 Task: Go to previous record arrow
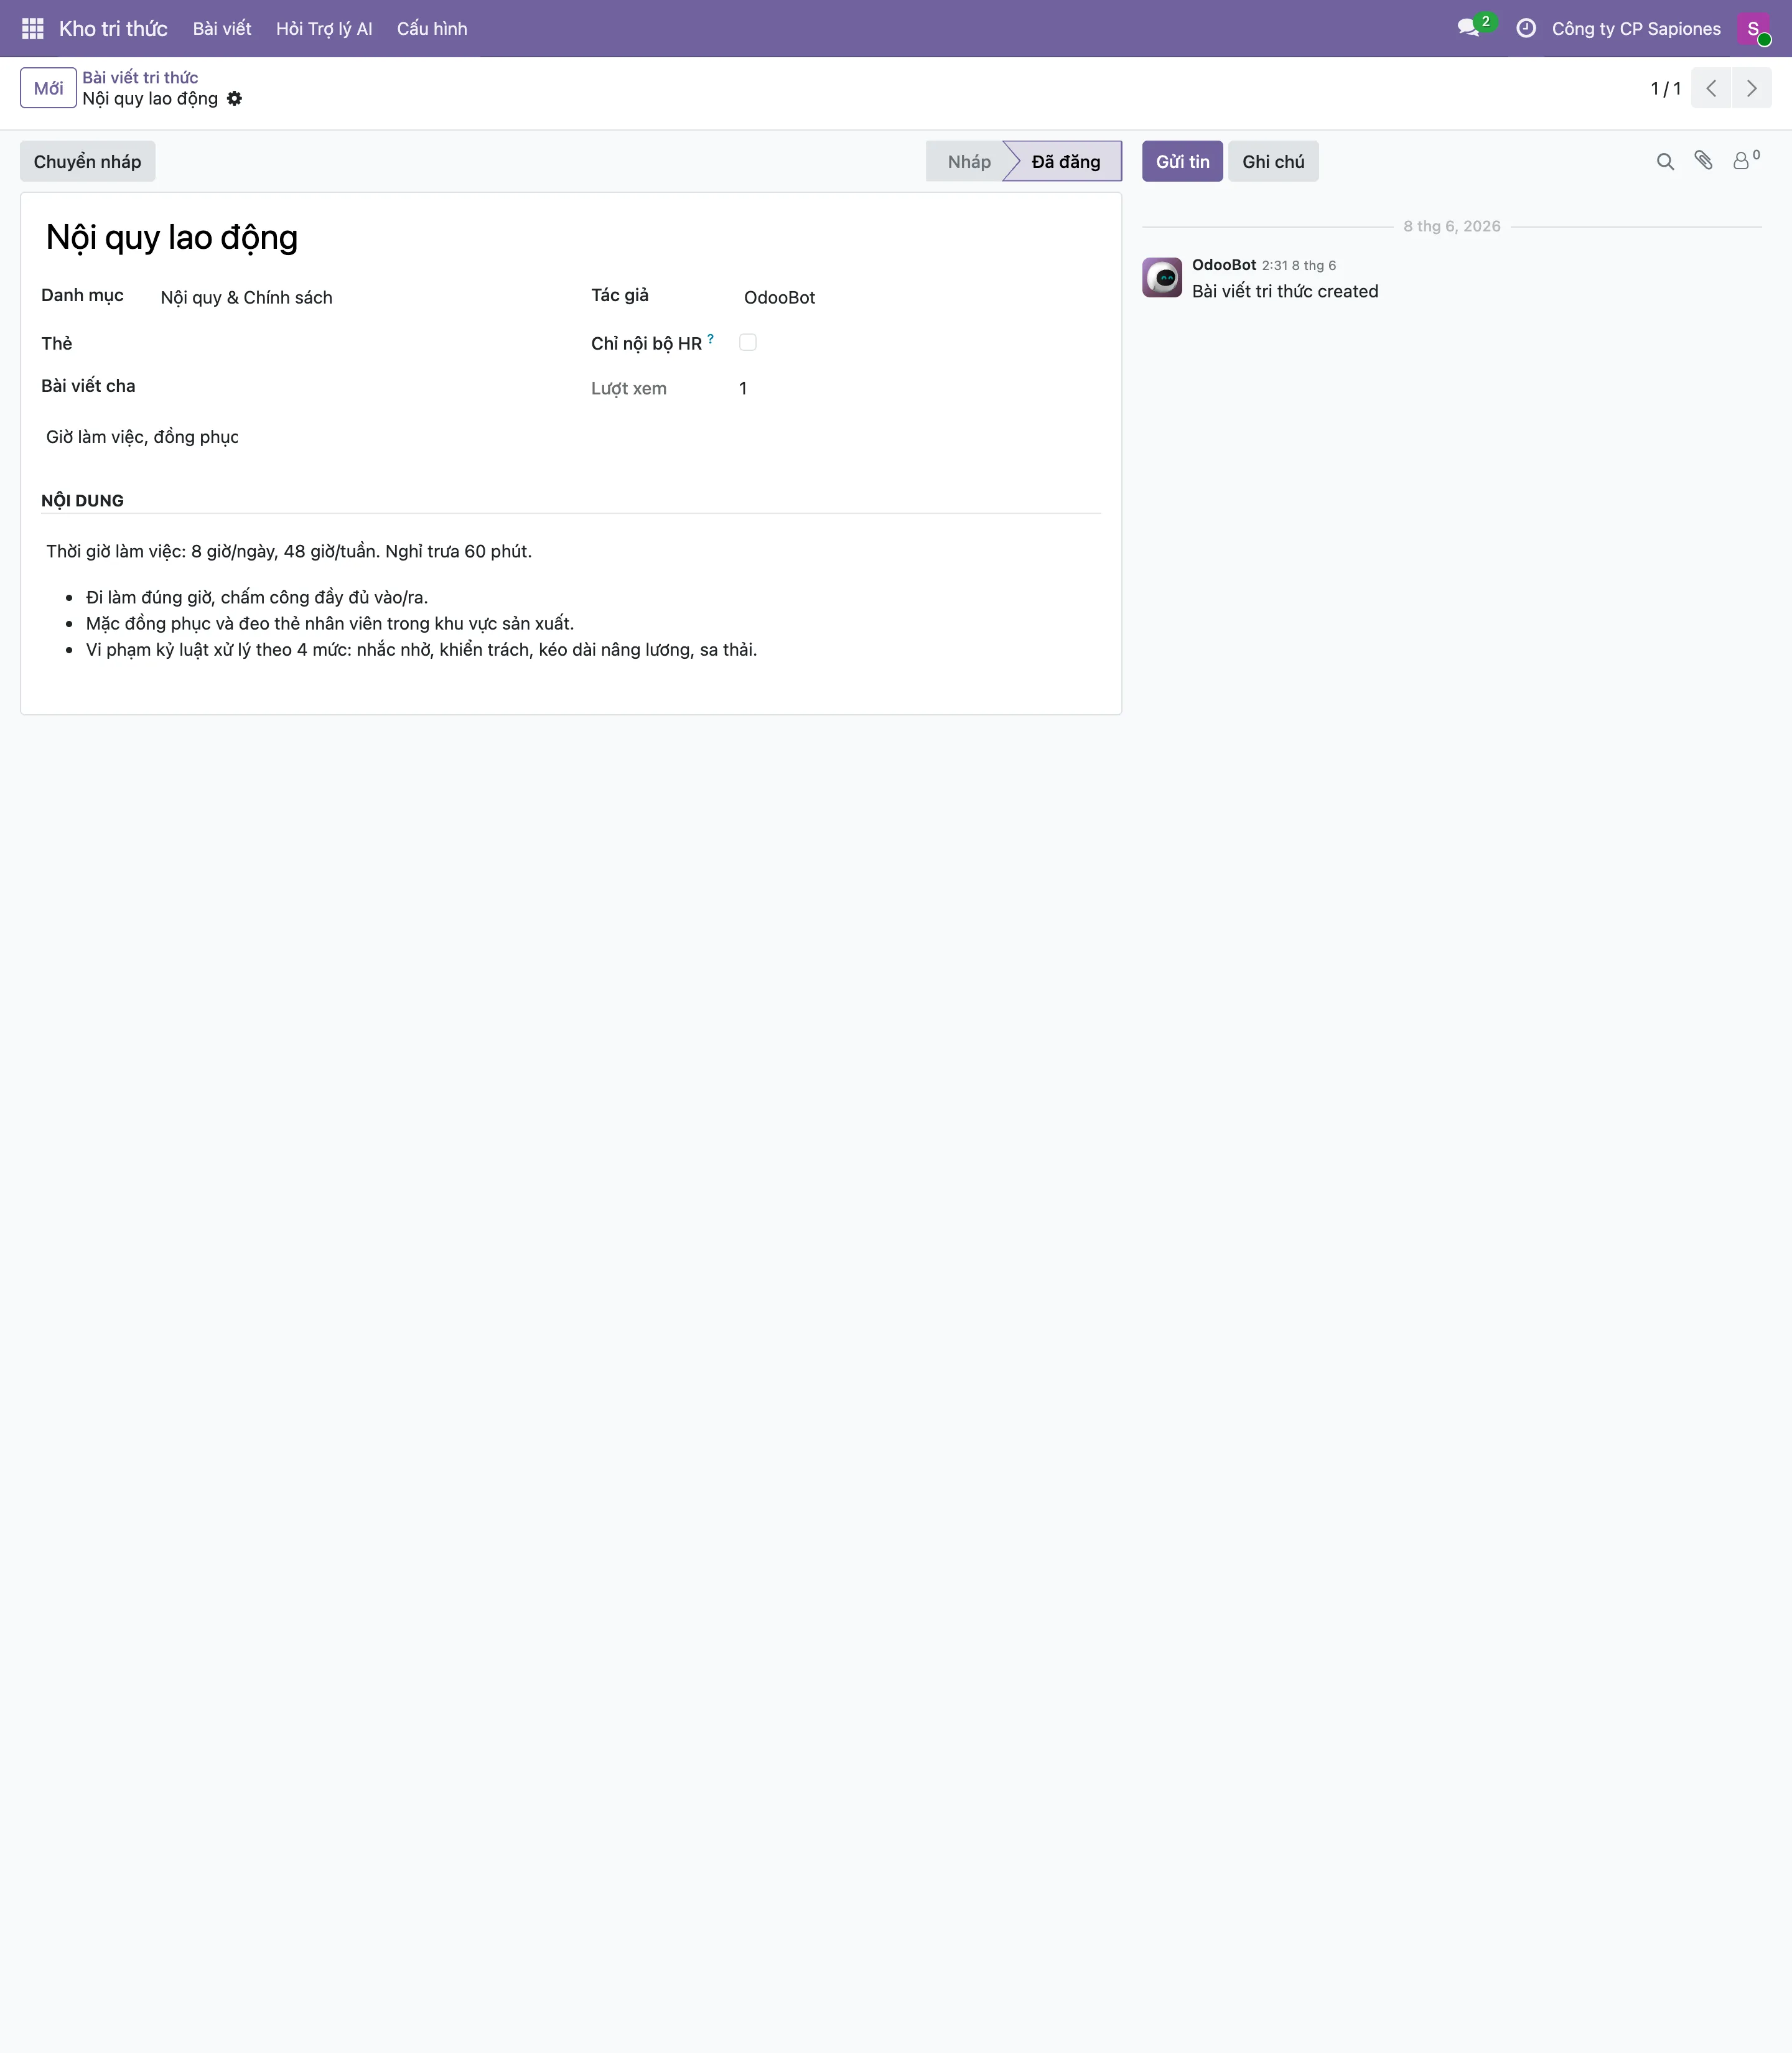1711,88
